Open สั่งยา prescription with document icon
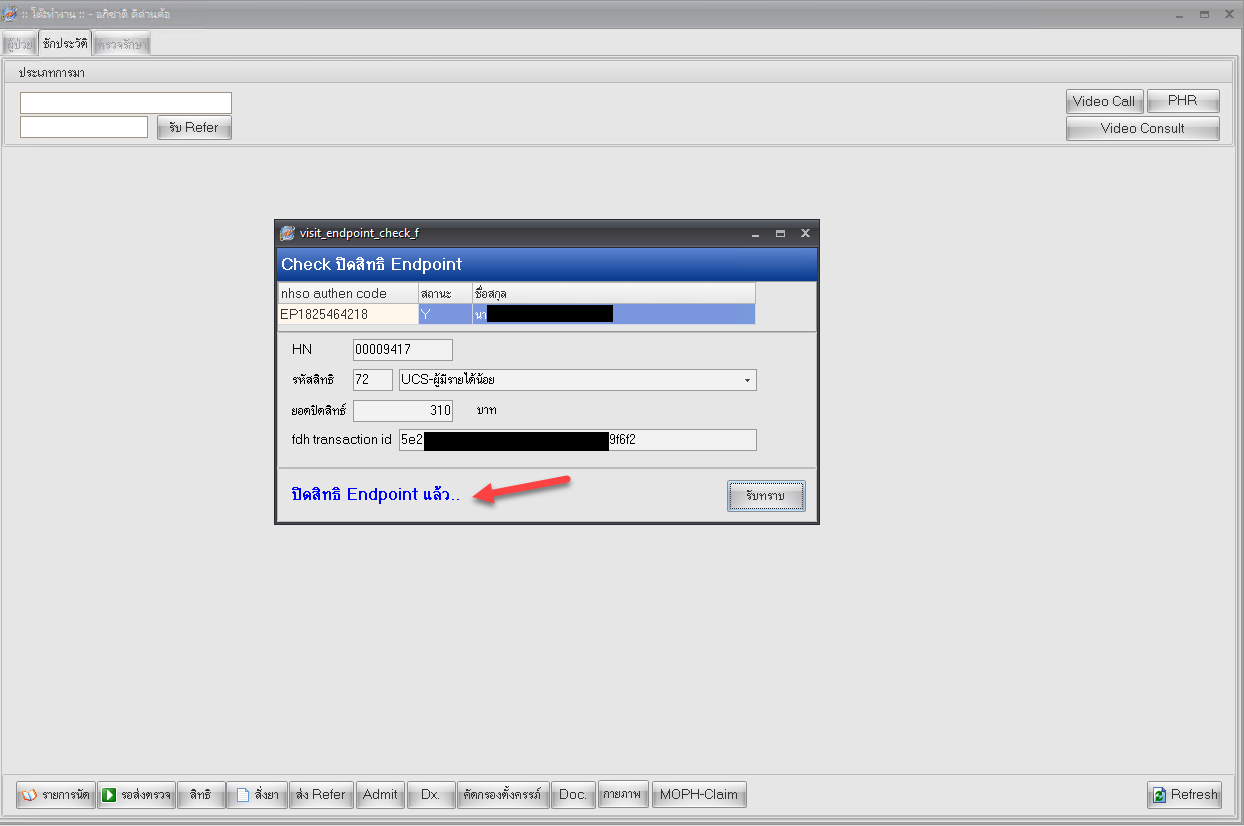The width and height of the screenshot is (1244, 826). pyautogui.click(x=257, y=795)
